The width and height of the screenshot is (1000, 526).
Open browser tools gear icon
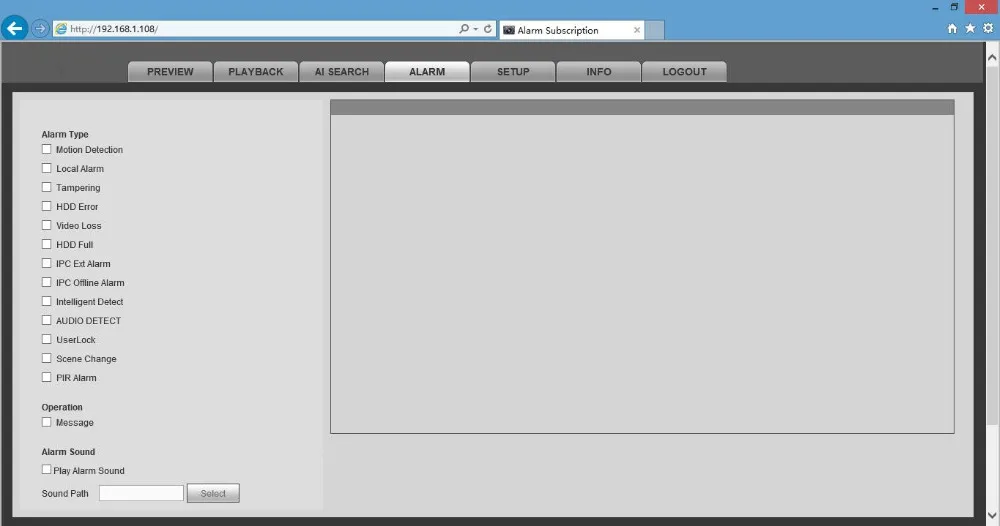tap(988, 28)
